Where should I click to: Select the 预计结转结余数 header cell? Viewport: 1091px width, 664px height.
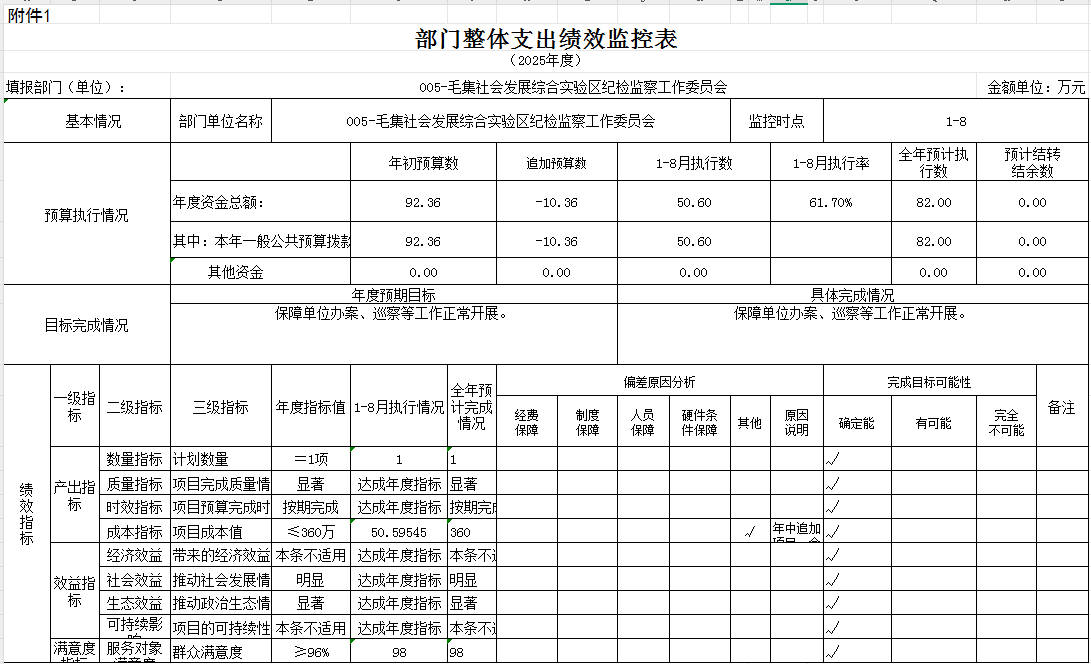click(x=1032, y=162)
